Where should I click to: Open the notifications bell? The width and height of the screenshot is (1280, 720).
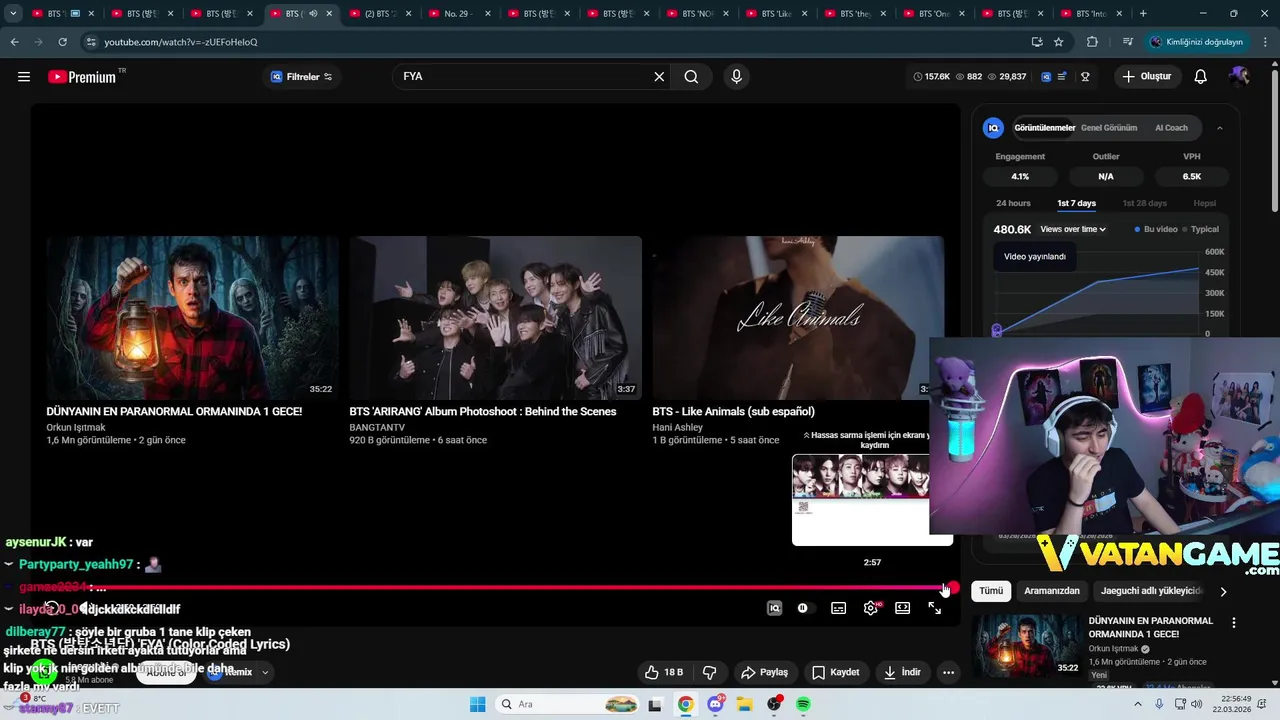pos(1201,77)
